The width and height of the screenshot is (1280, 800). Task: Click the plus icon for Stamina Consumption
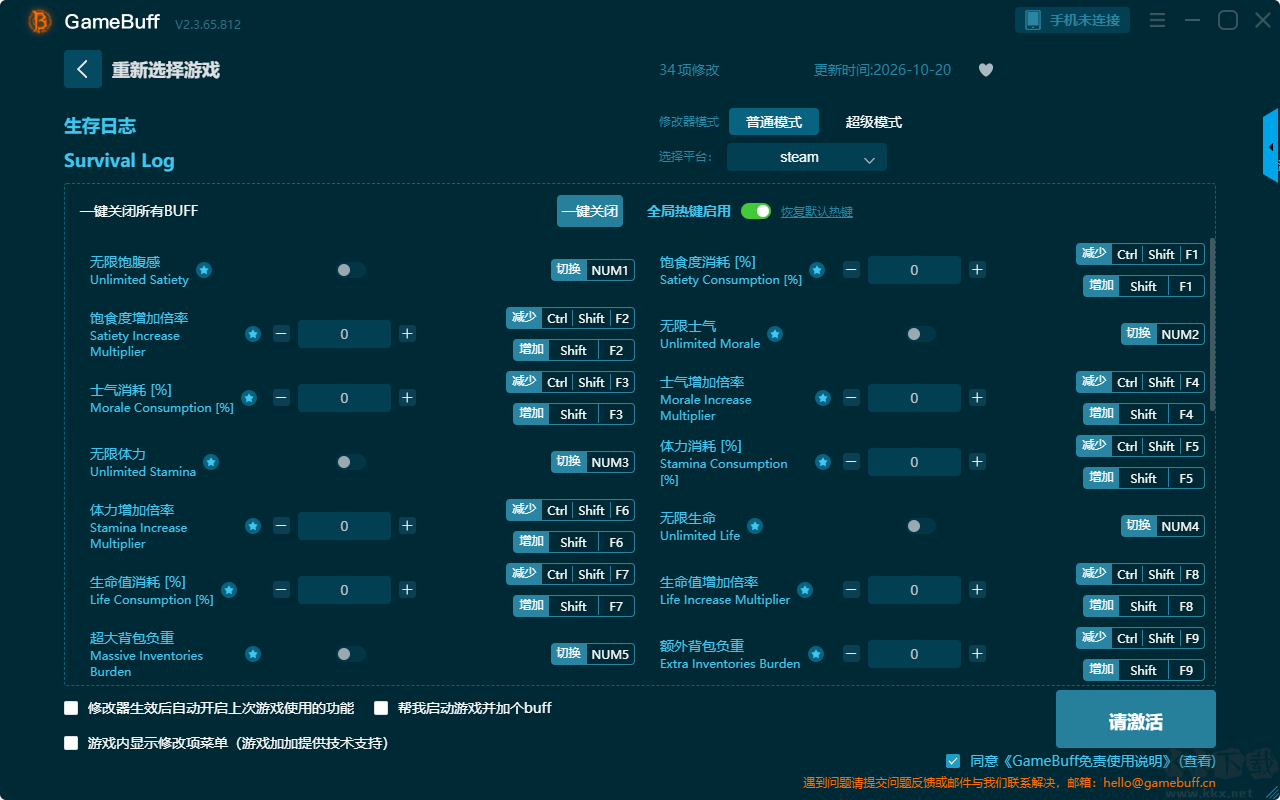(977, 462)
